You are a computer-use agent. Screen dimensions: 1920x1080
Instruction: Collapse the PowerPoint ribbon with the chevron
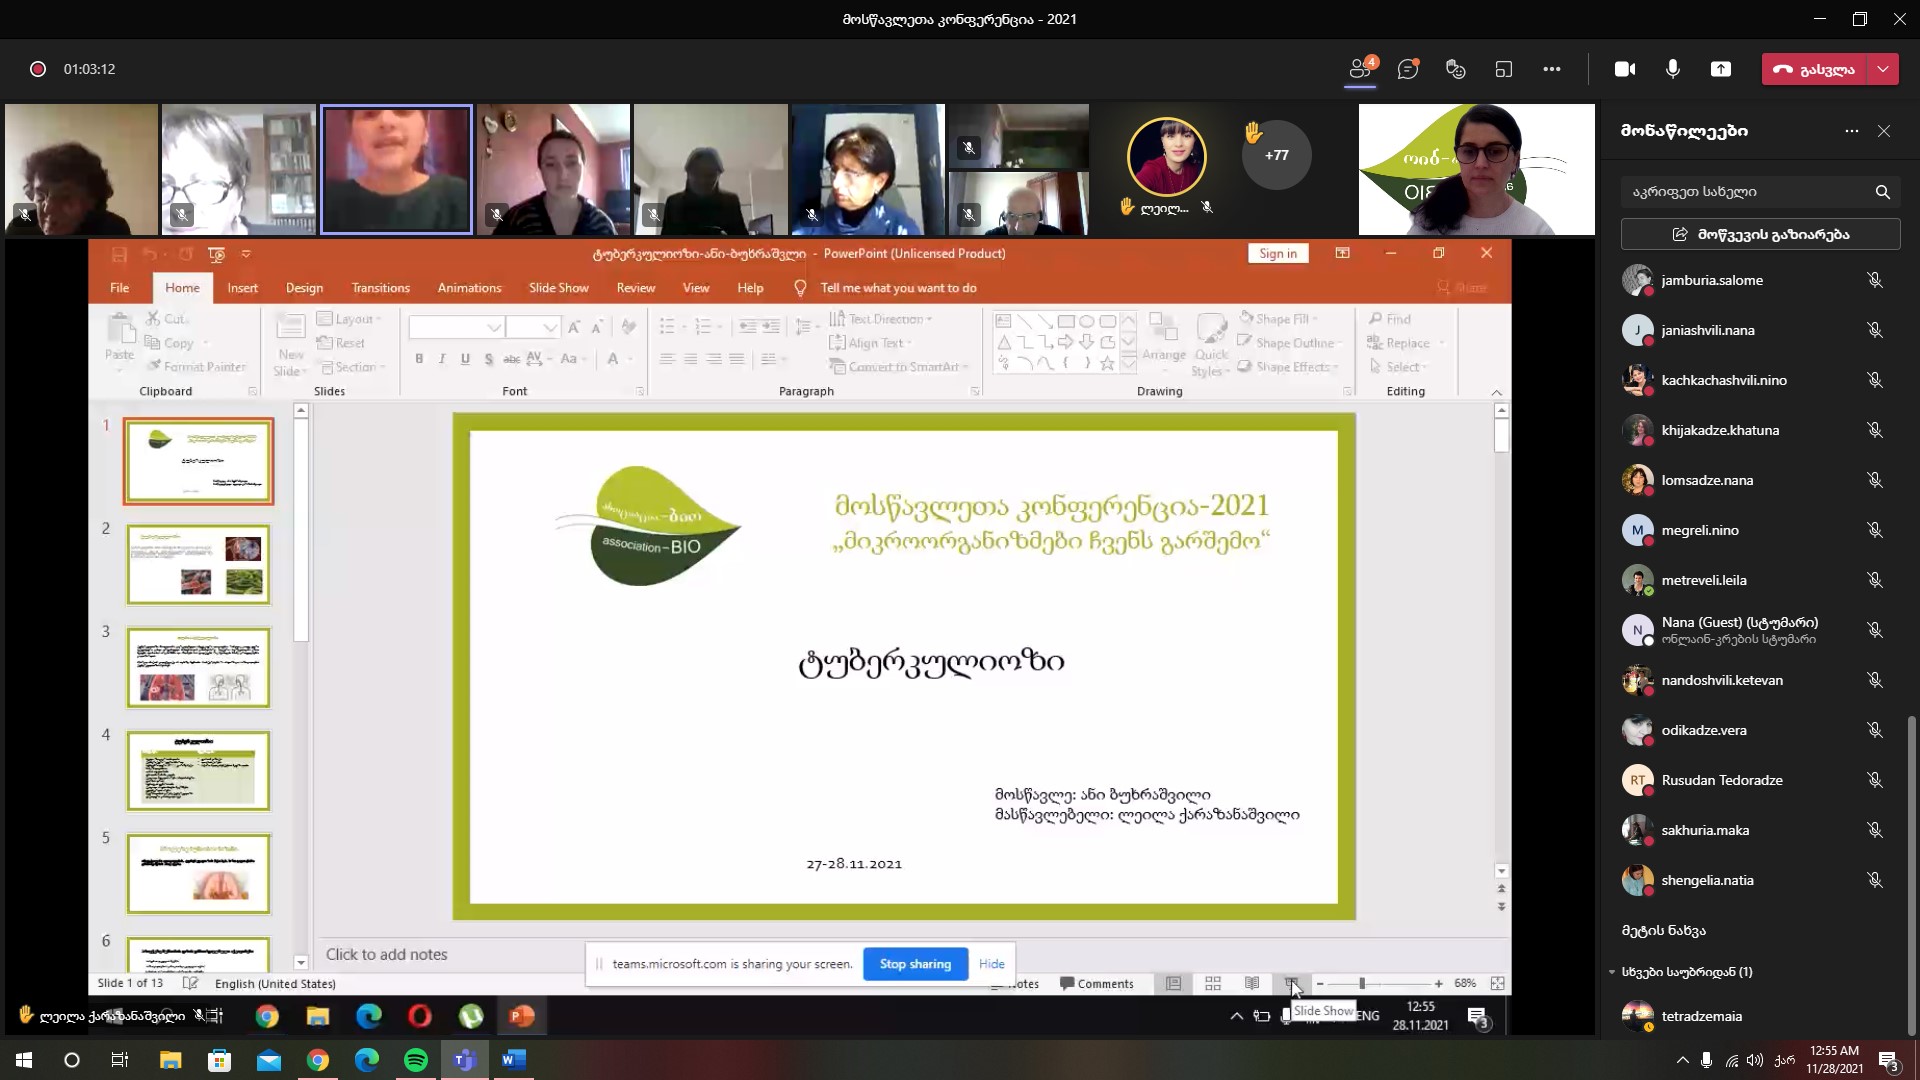(1497, 392)
